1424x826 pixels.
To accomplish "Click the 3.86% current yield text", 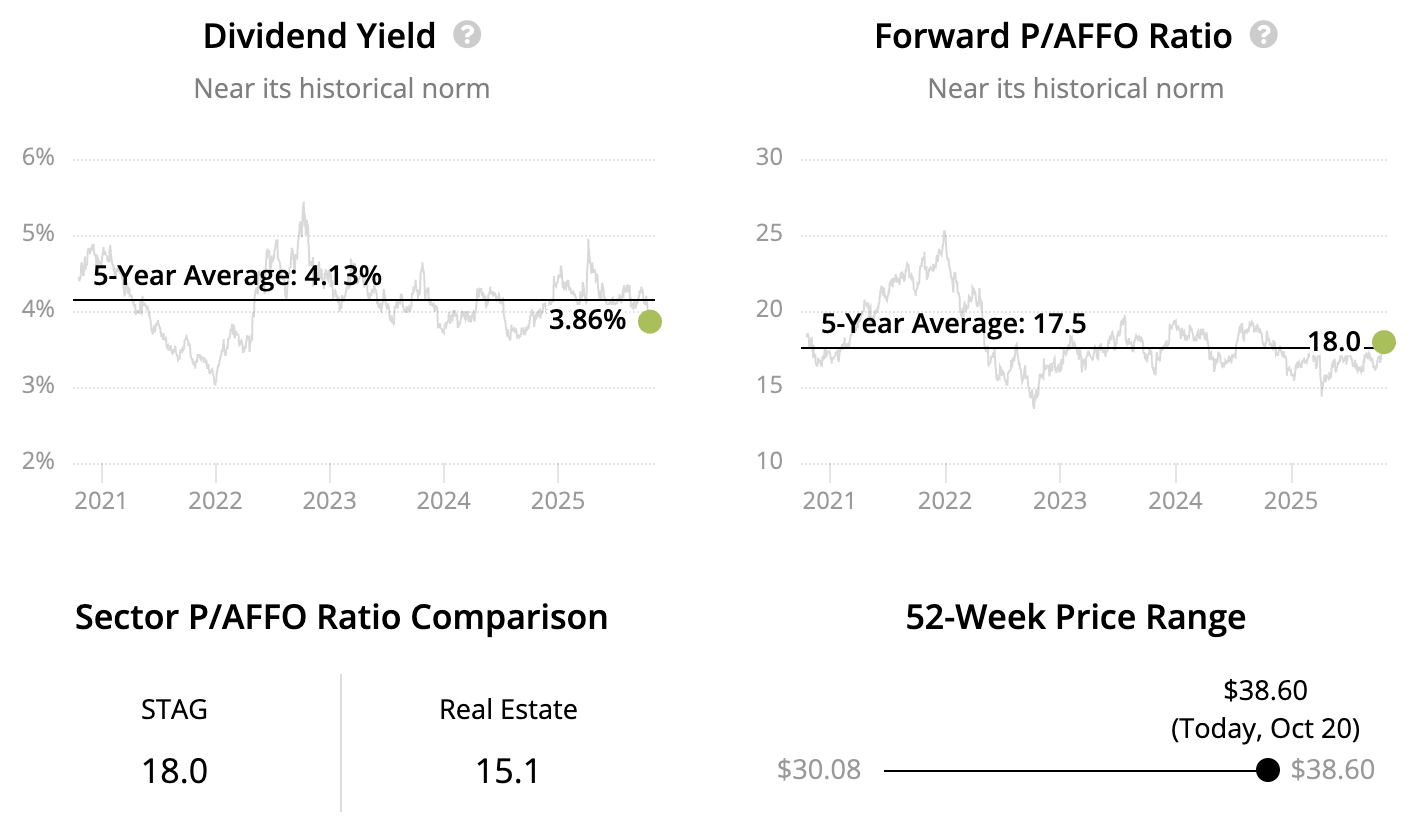I will (587, 321).
